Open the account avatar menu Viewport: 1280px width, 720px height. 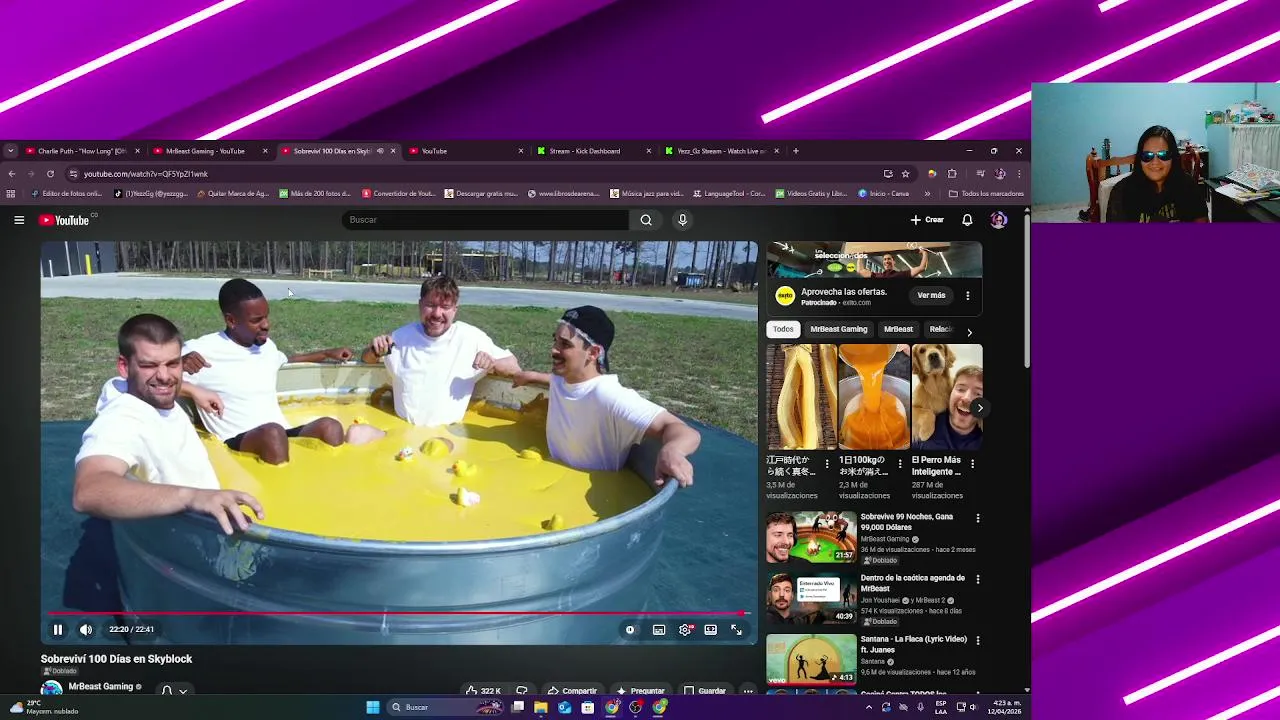(x=998, y=220)
